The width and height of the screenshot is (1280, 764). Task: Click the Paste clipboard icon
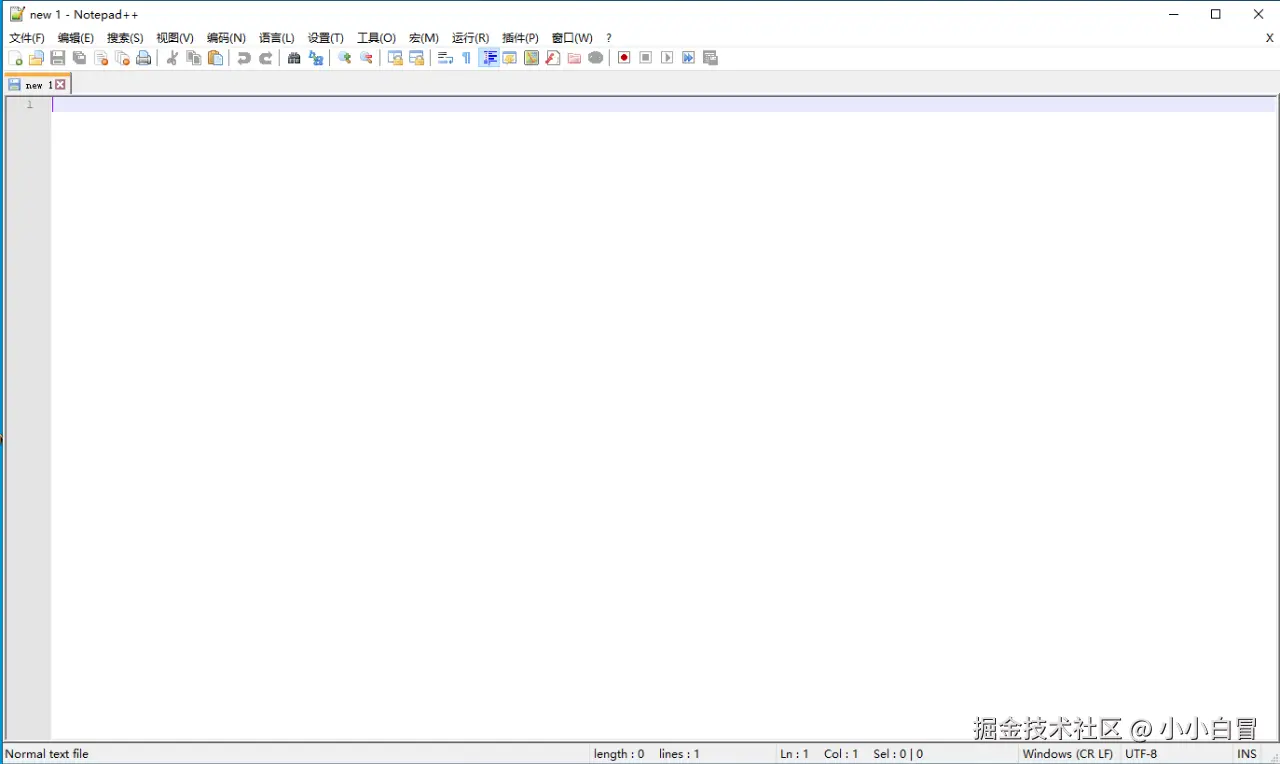[x=215, y=58]
